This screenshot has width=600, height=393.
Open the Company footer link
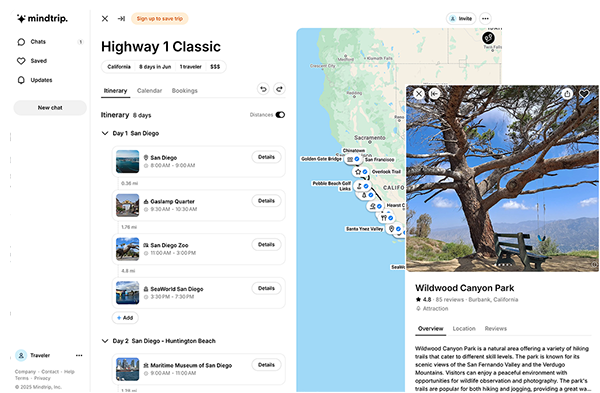coord(25,372)
